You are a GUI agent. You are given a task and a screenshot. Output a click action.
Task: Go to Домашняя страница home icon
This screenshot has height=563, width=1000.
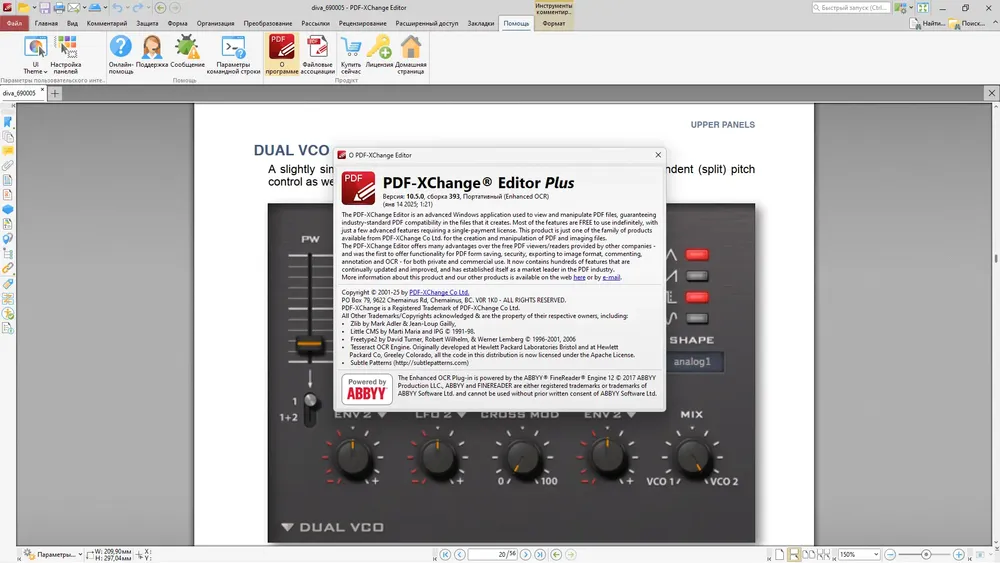(x=411, y=55)
